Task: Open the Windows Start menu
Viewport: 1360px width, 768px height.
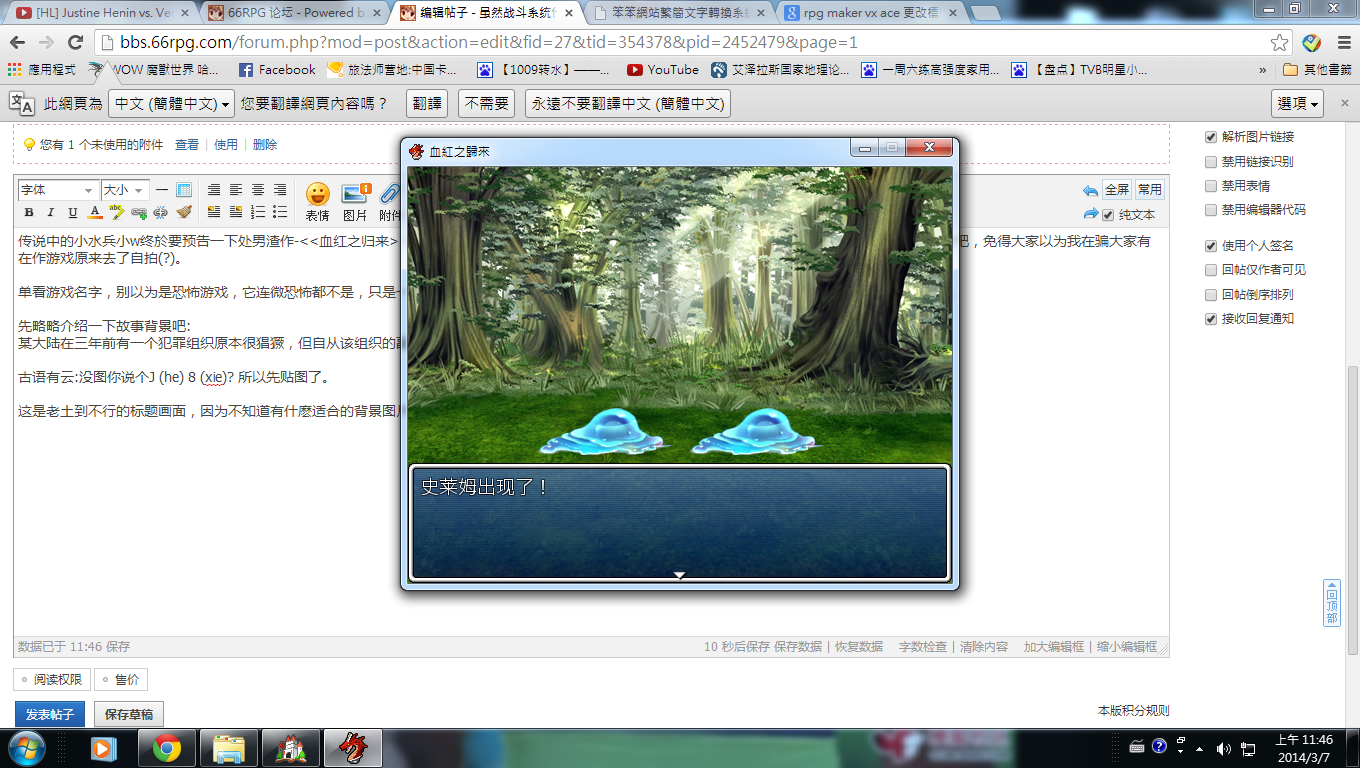Action: tap(26, 747)
